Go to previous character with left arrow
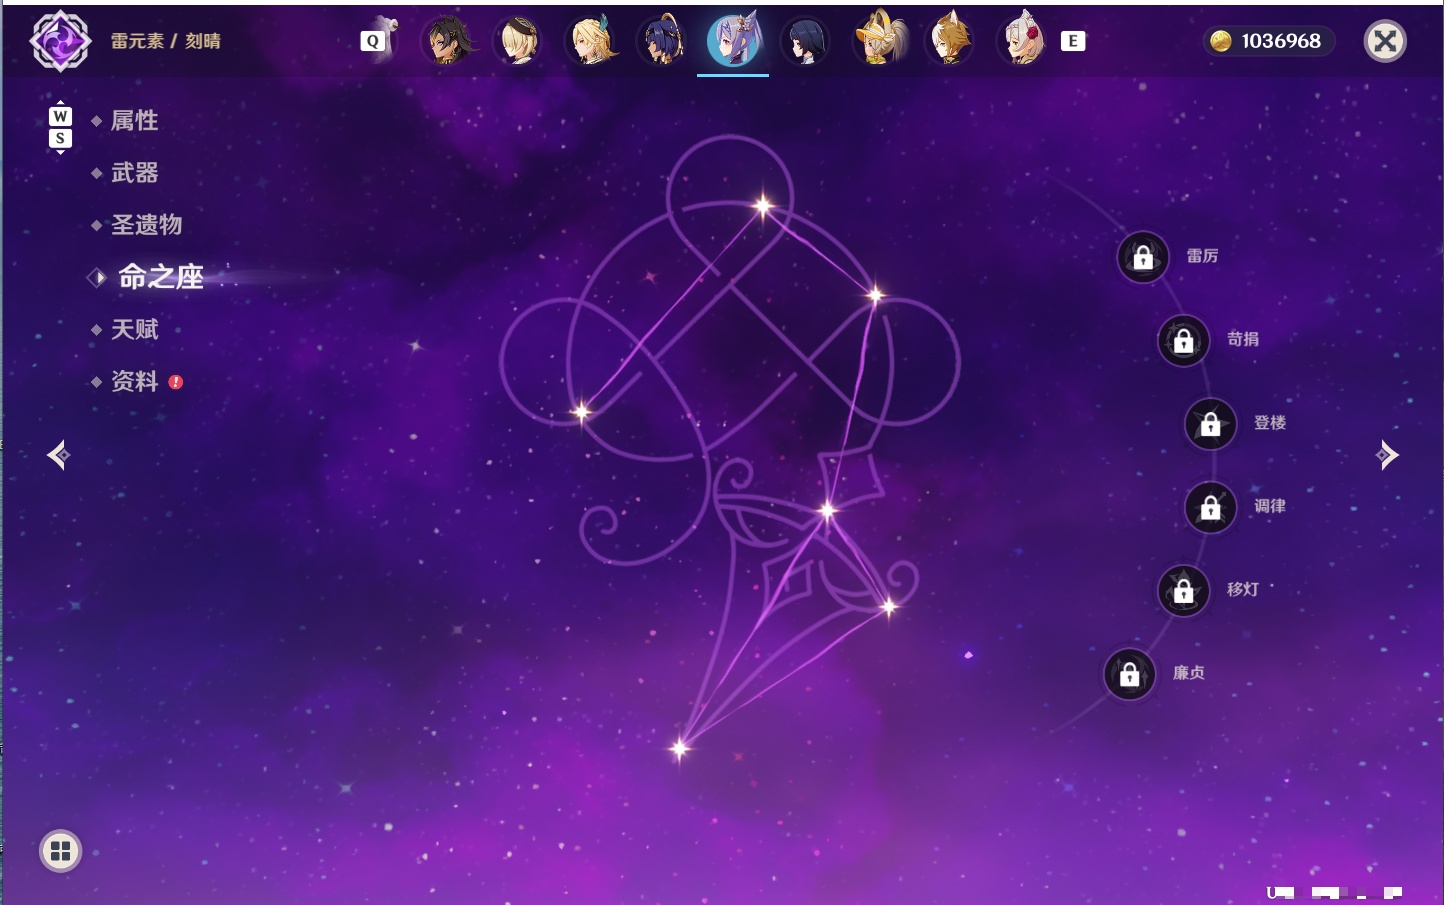1444x905 pixels. [x=58, y=455]
